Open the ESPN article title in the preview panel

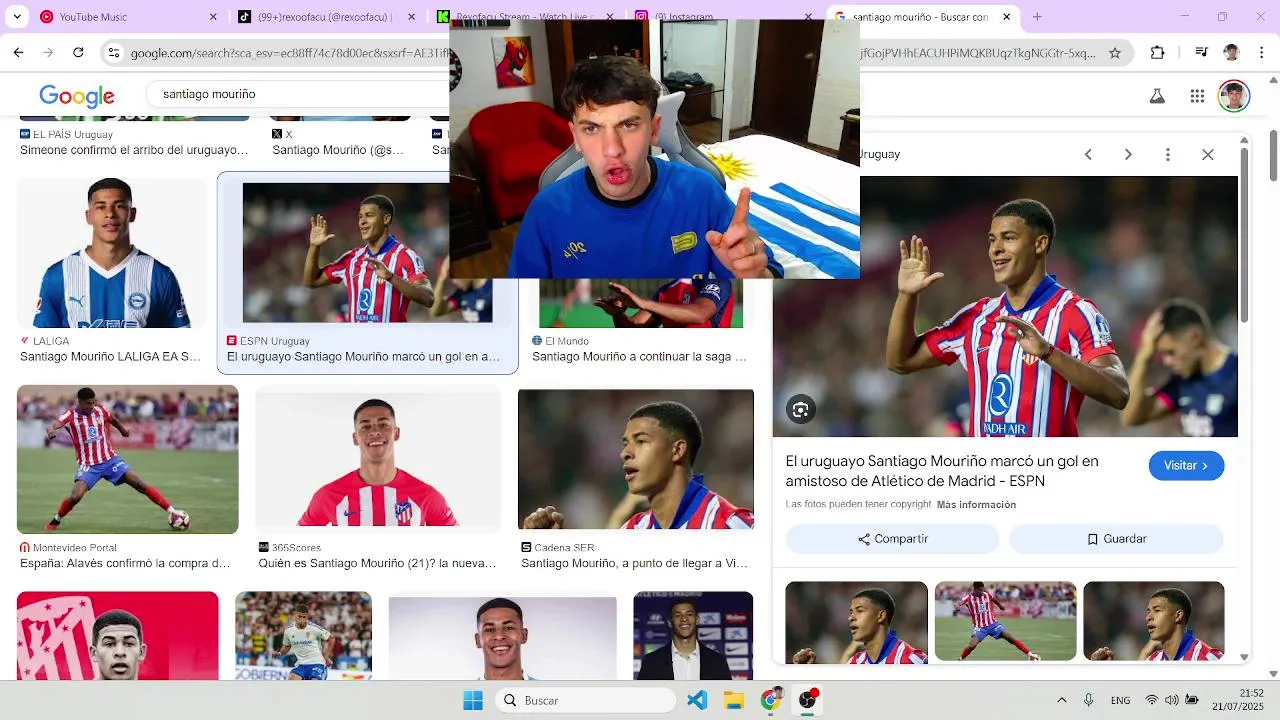(942, 471)
